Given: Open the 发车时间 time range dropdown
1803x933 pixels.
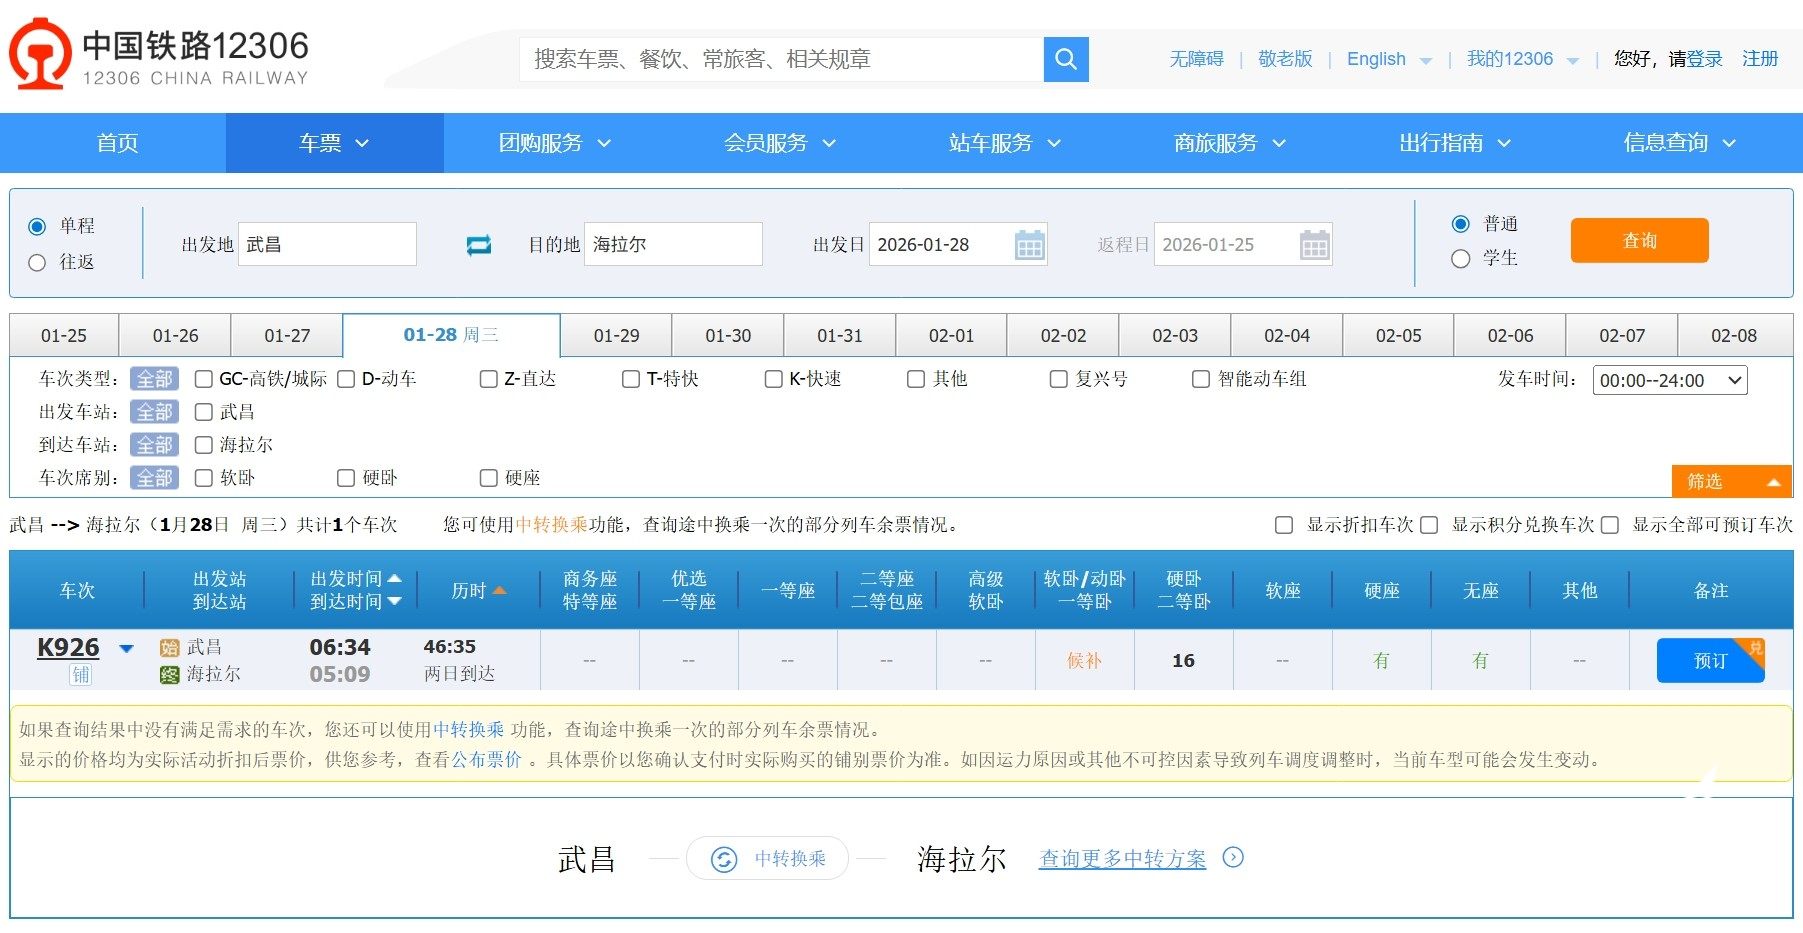Looking at the screenshot, I should point(1669,380).
